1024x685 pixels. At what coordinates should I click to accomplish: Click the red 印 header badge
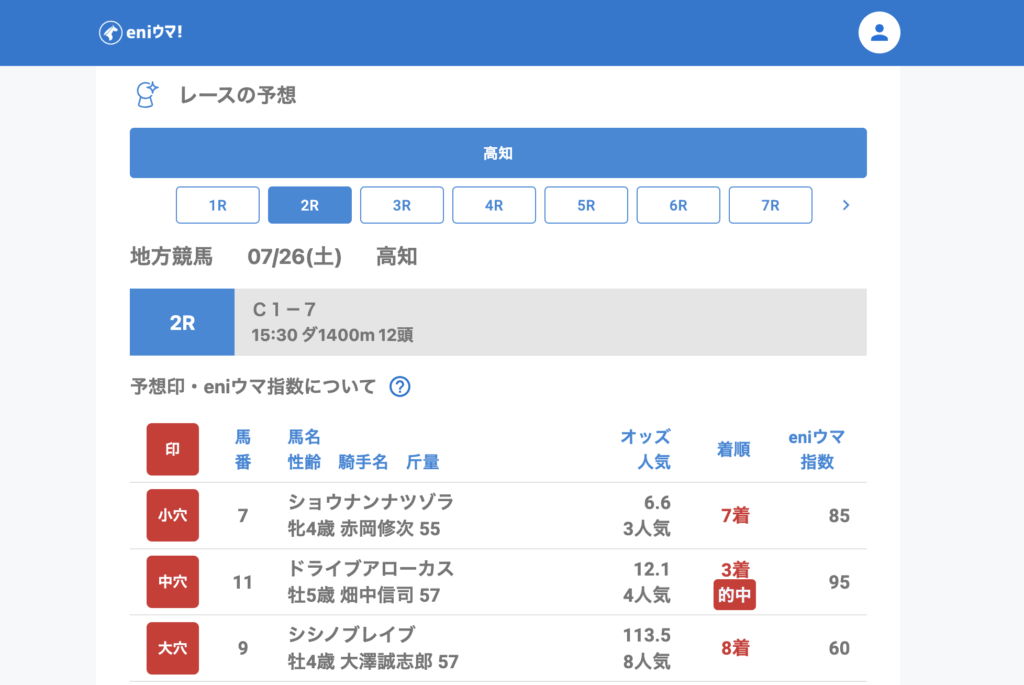click(x=172, y=449)
